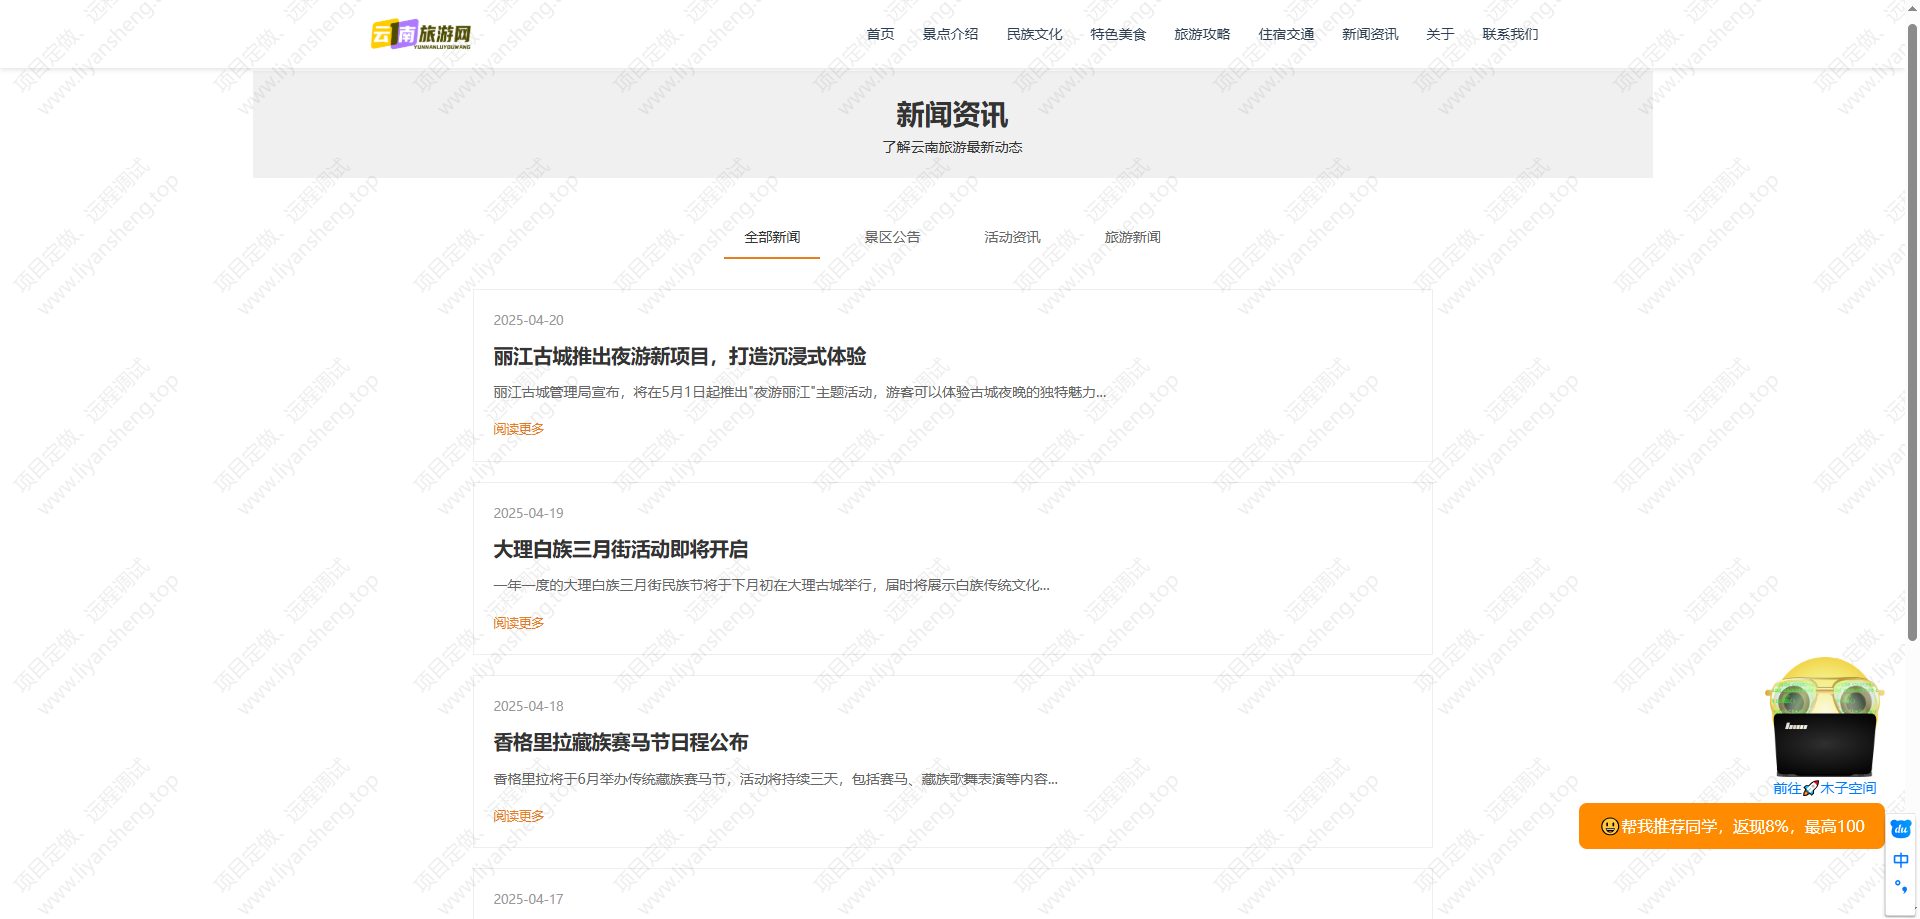Click the page vertical scrollbar

click(1912, 330)
